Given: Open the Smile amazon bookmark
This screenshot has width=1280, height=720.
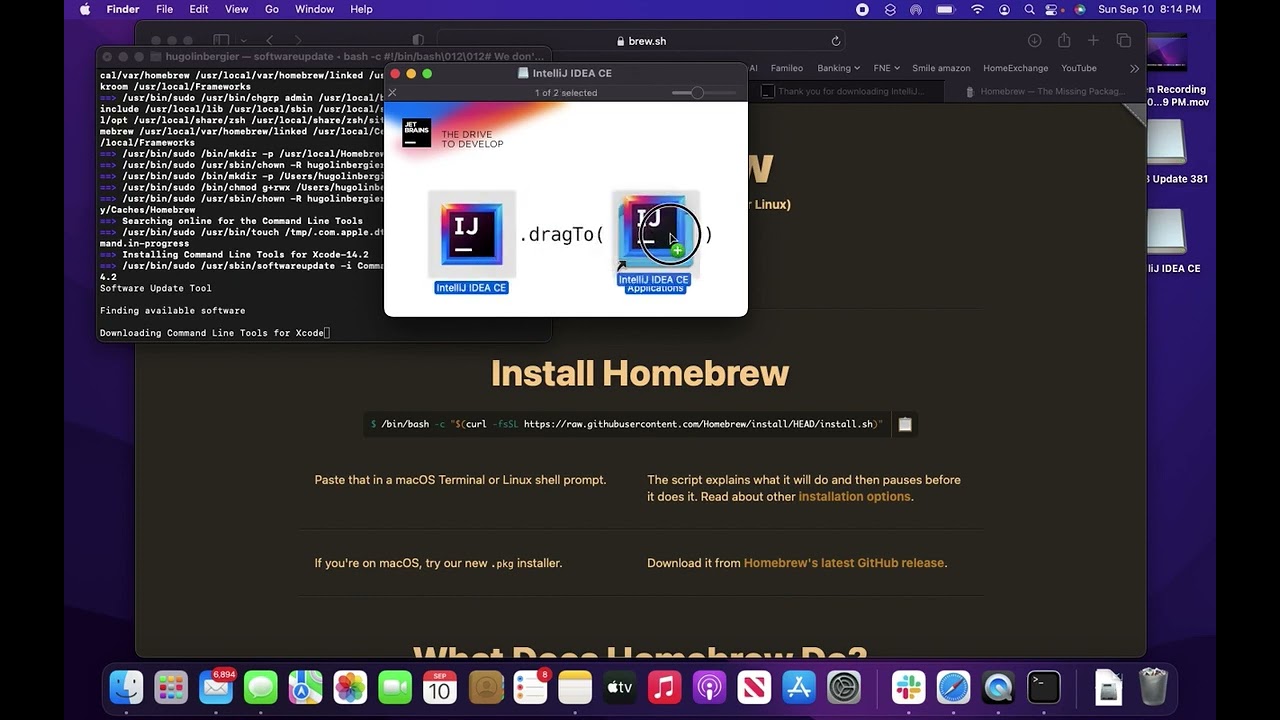Looking at the screenshot, I should (x=941, y=68).
